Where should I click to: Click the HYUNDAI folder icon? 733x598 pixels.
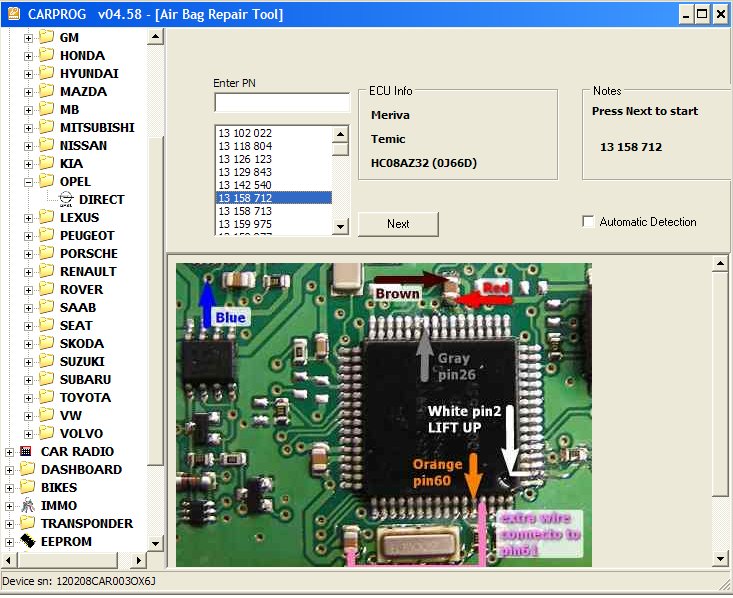pos(46,72)
